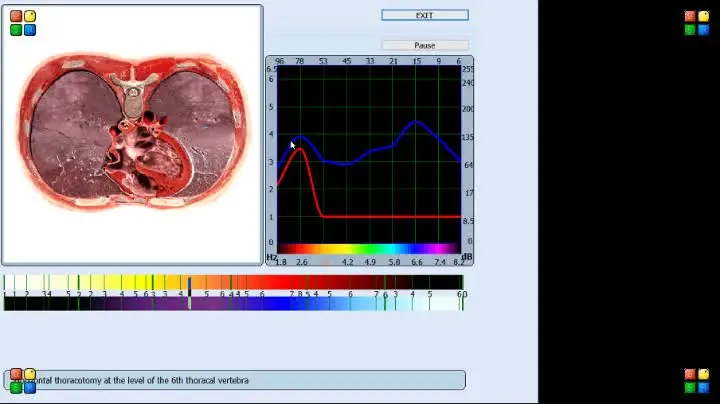Click four-color icon at top of black panel
The image size is (720, 404).
click(x=696, y=23)
